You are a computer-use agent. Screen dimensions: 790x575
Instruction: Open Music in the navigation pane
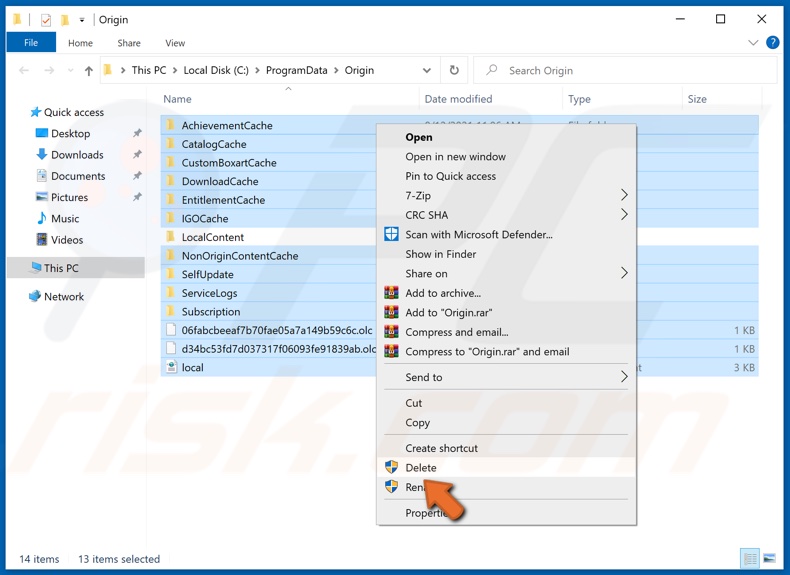[x=65, y=218]
